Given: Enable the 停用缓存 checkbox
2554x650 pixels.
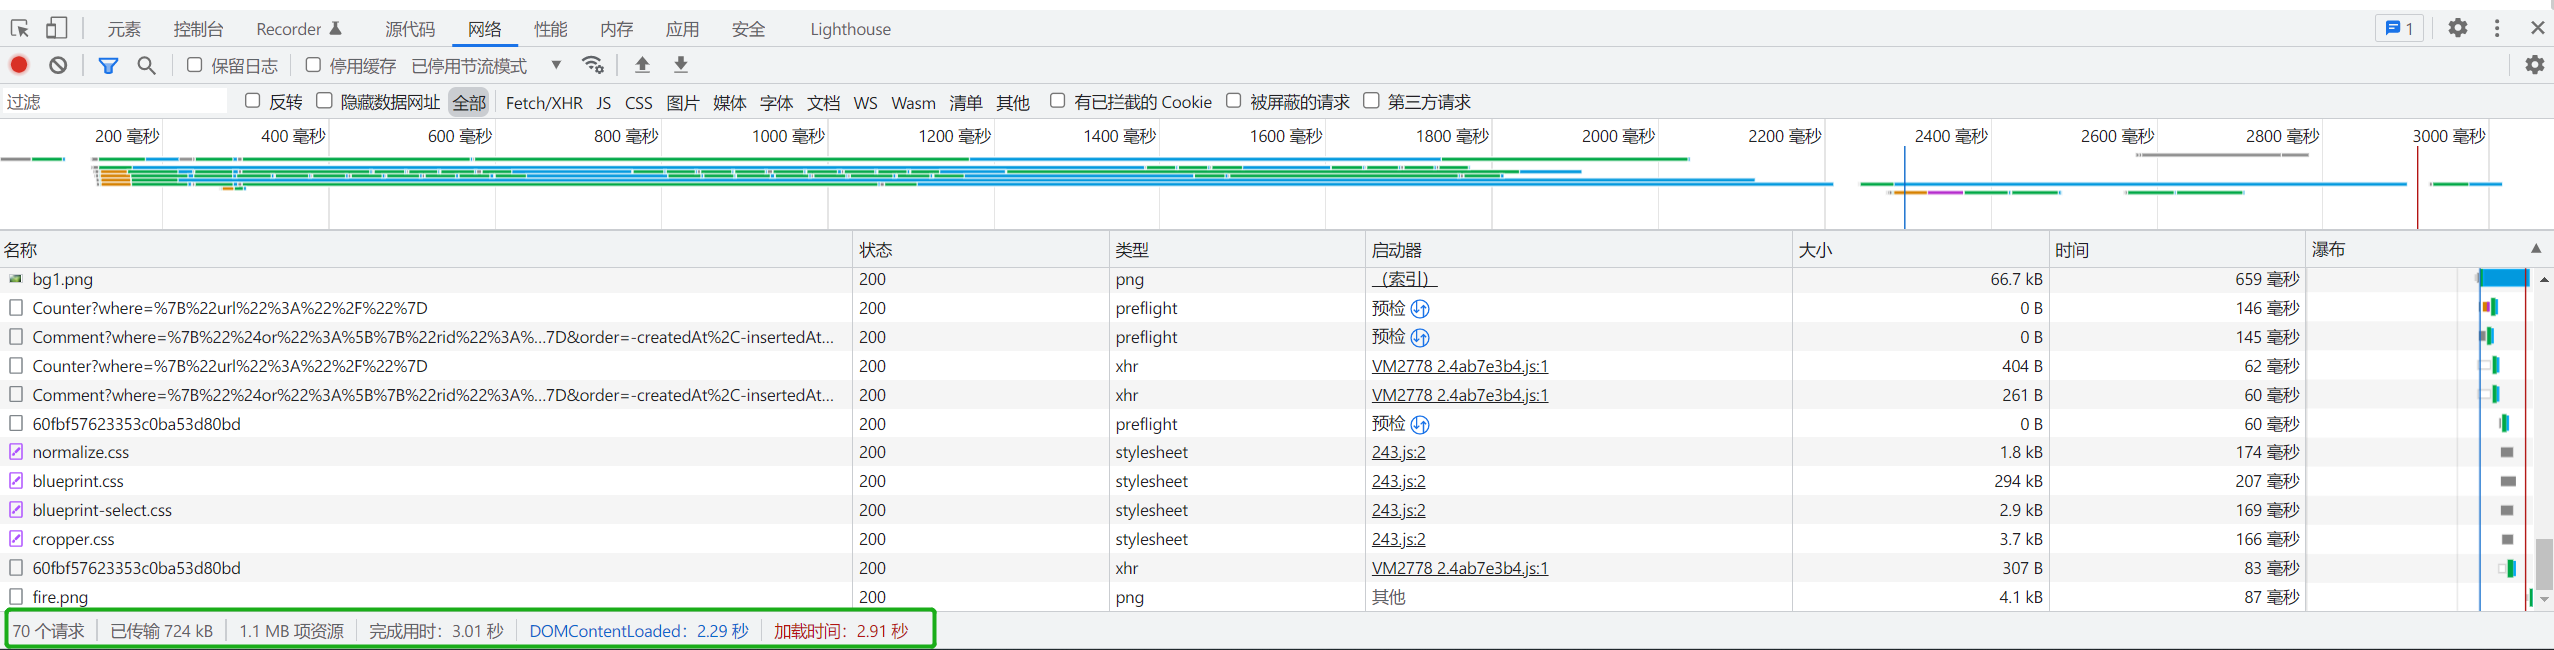Looking at the screenshot, I should 313,65.
